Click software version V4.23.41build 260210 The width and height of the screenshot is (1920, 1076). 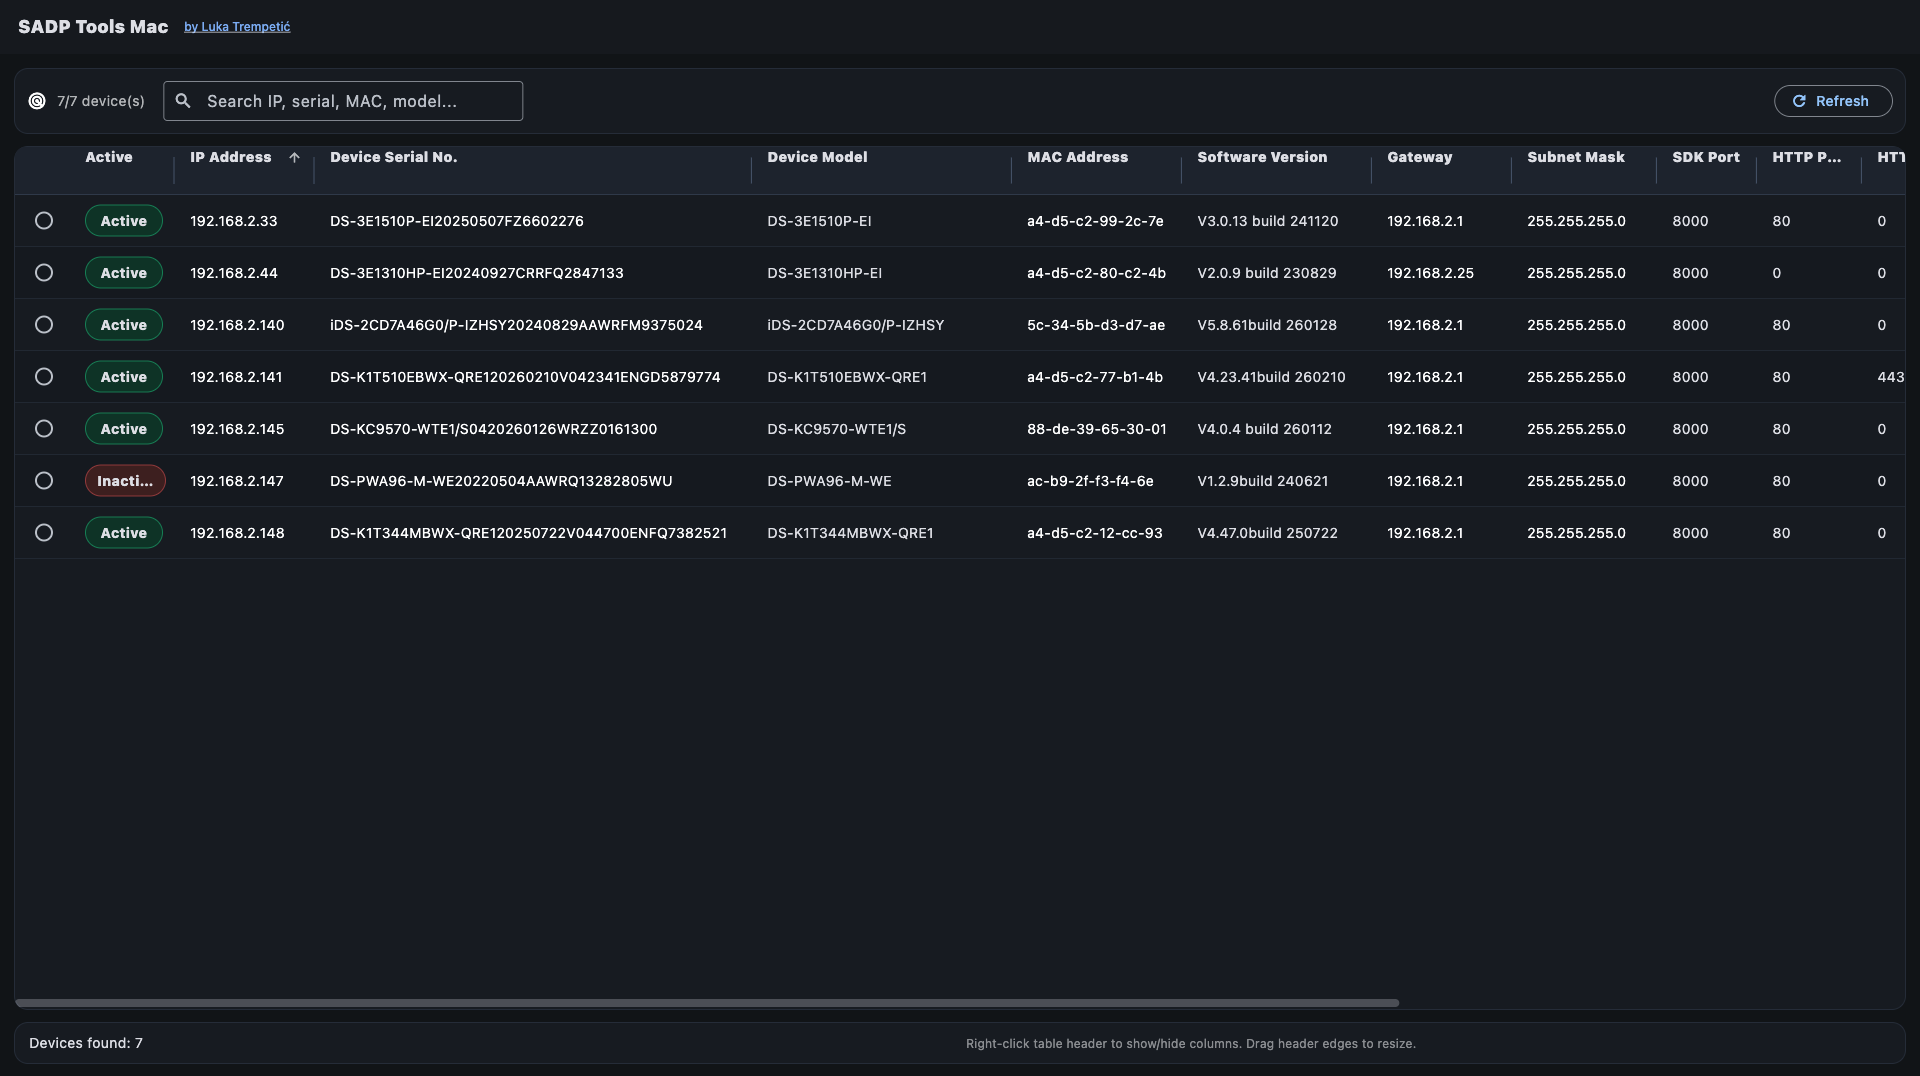coord(1271,377)
